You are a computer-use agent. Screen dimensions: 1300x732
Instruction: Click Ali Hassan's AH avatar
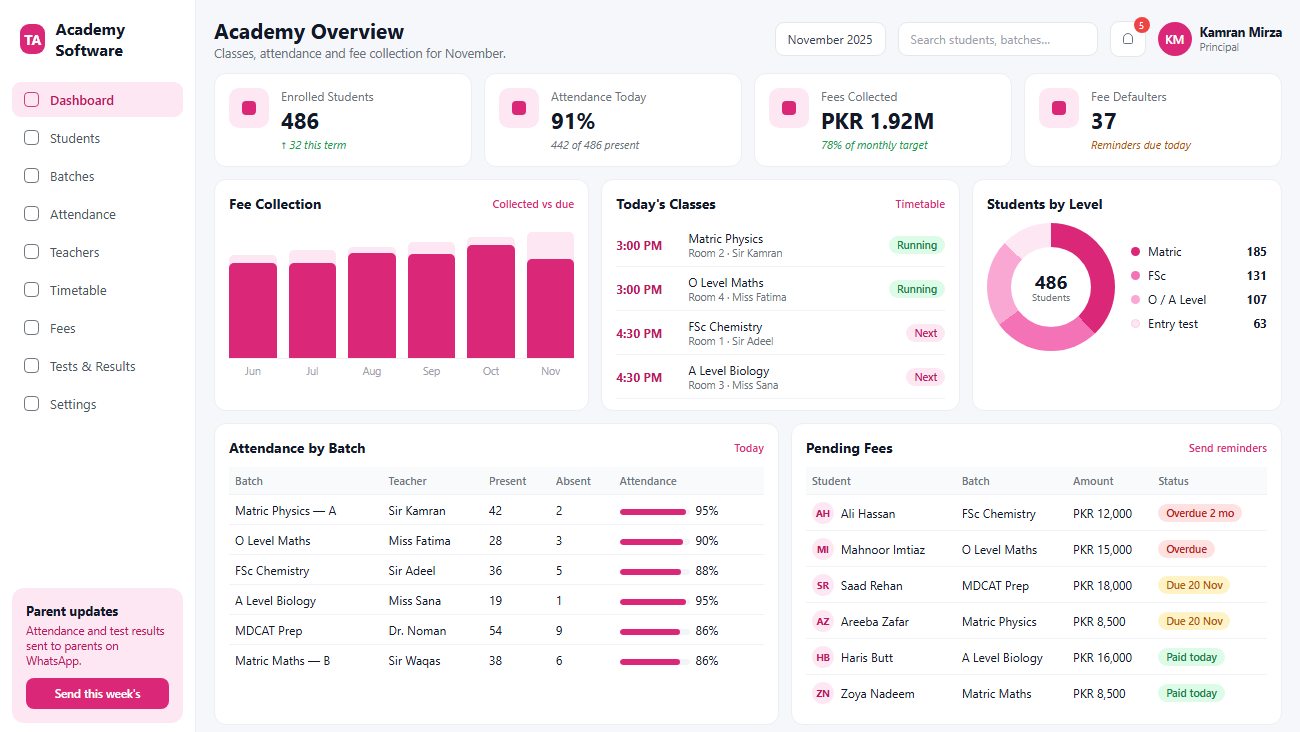click(823, 514)
